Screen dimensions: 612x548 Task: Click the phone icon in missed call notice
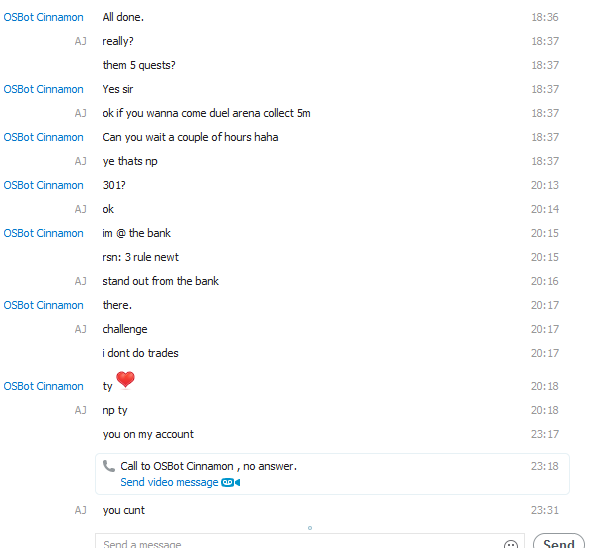point(109,466)
